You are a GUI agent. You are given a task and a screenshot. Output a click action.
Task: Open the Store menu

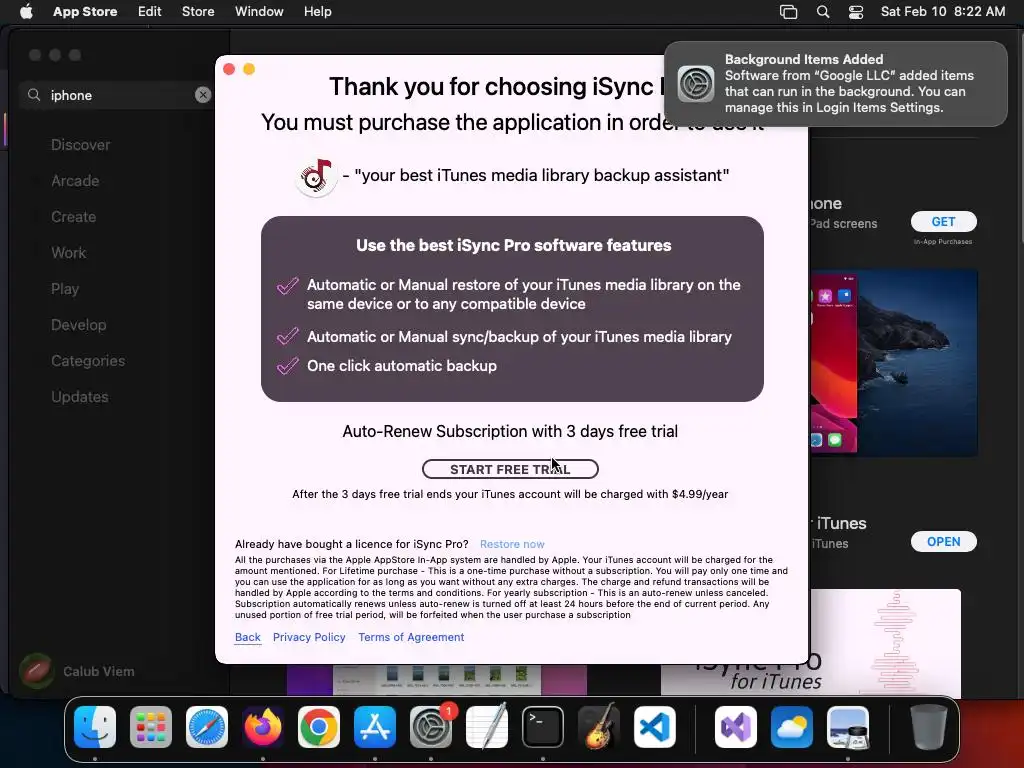point(198,12)
